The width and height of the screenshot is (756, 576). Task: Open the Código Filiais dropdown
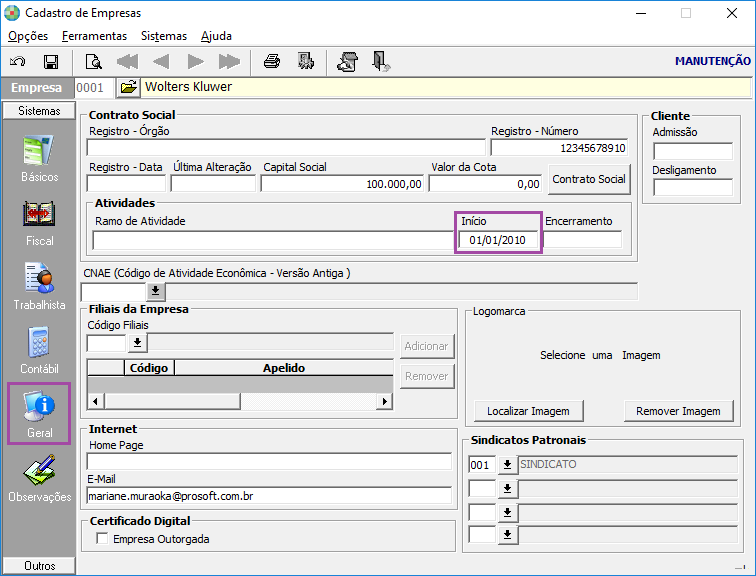137,343
